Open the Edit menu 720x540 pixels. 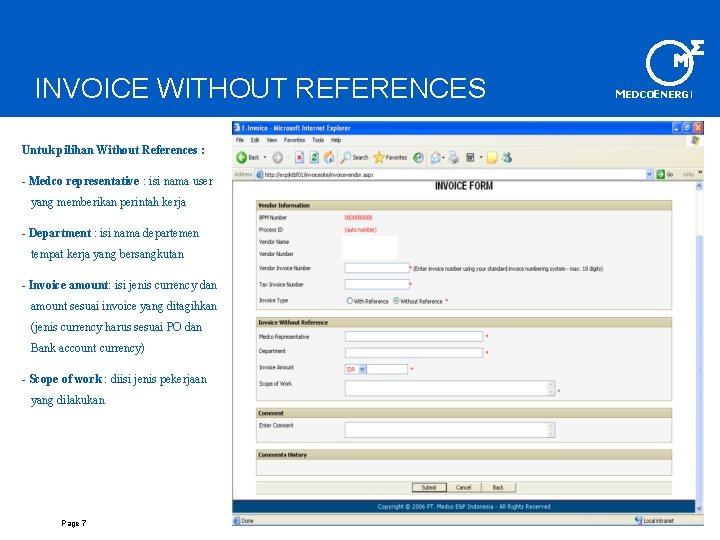click(255, 140)
